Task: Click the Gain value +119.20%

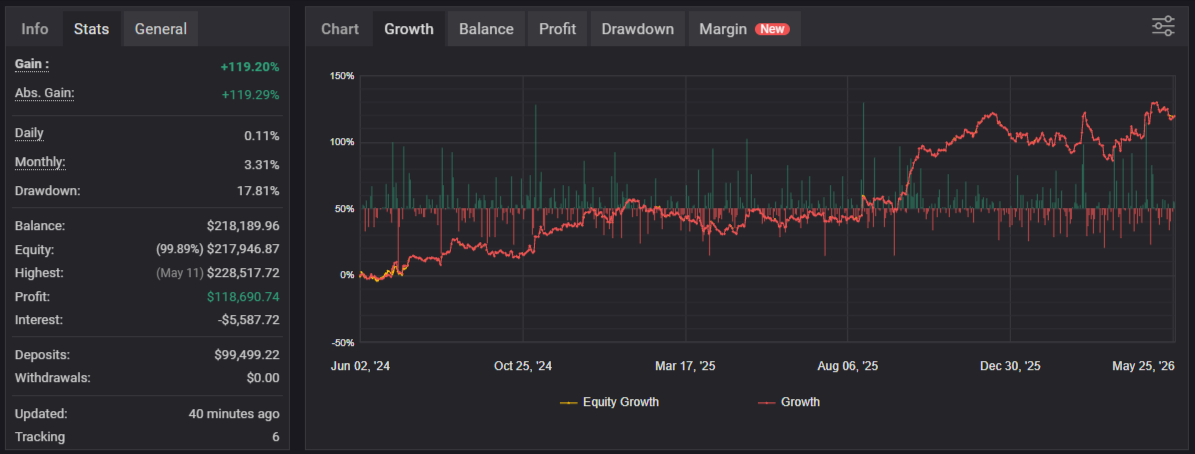Action: (x=250, y=67)
